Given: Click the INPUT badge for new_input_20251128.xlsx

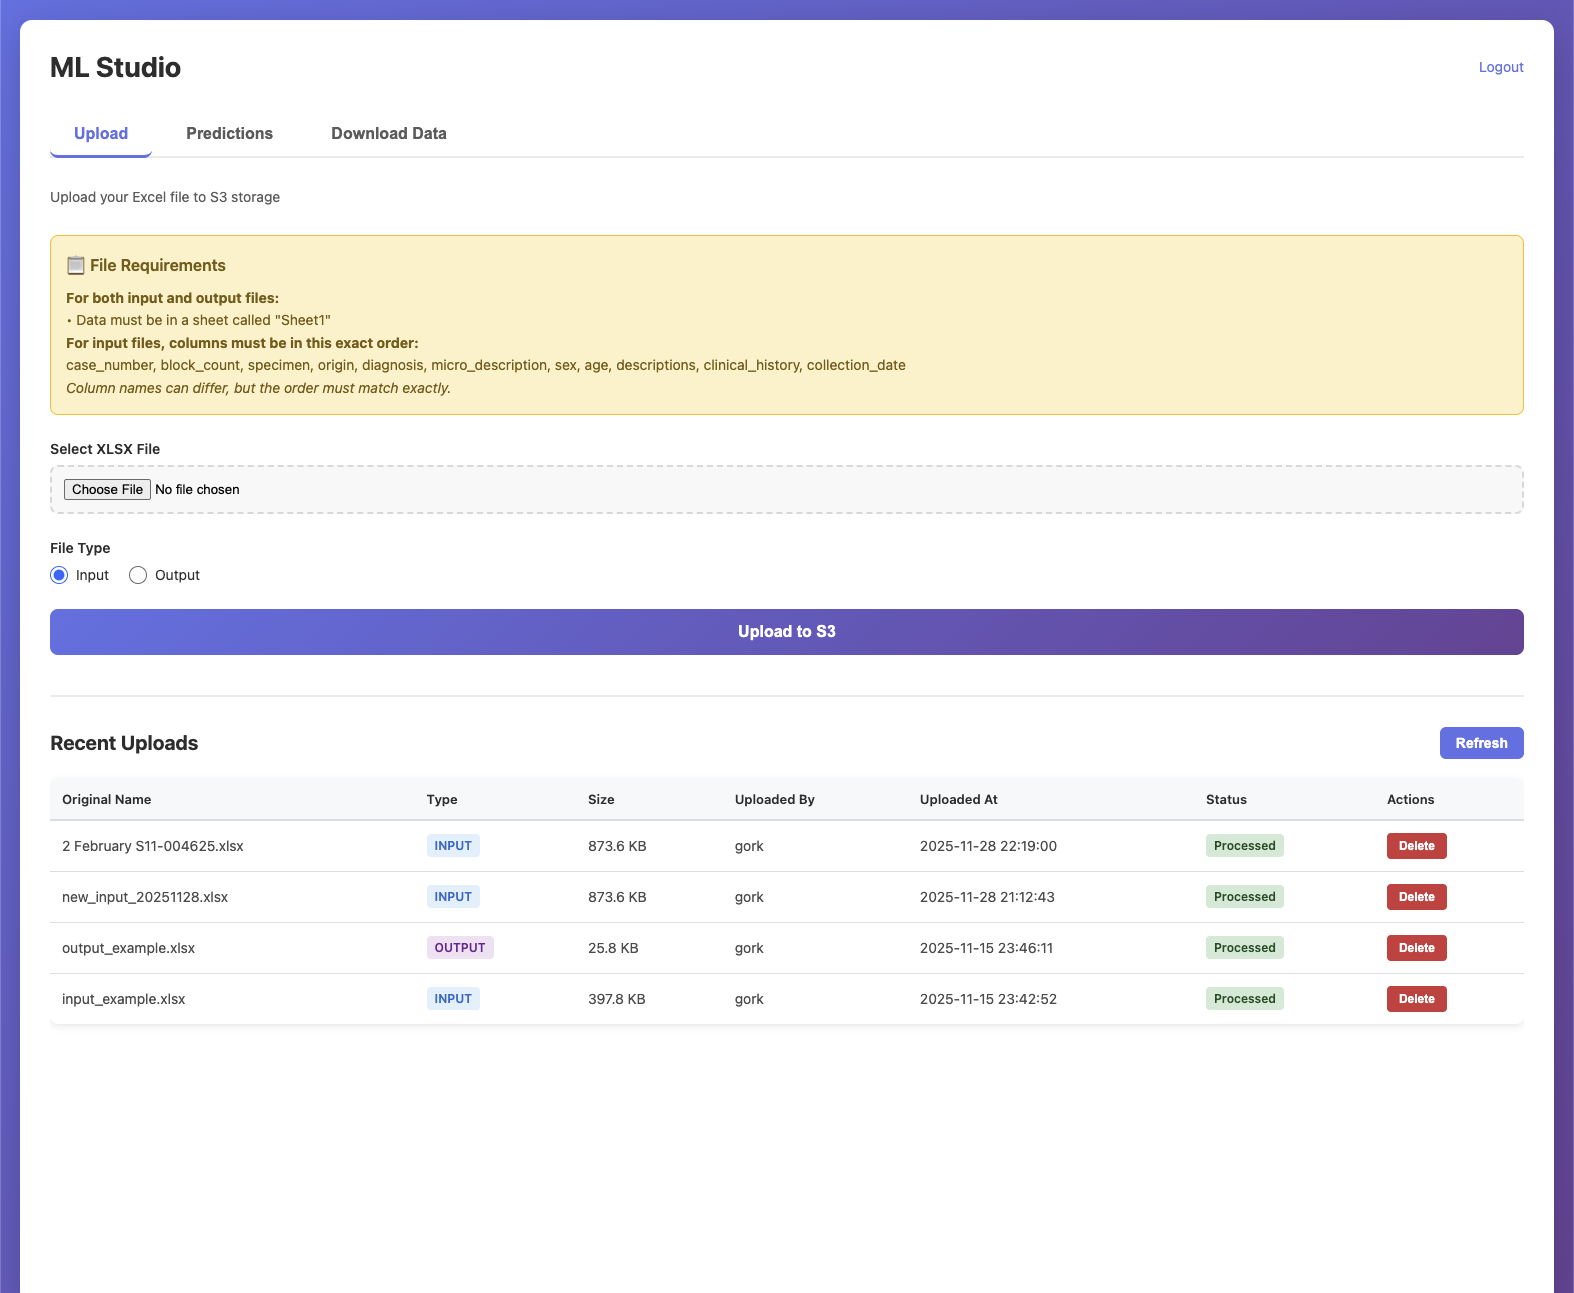Looking at the screenshot, I should point(453,897).
